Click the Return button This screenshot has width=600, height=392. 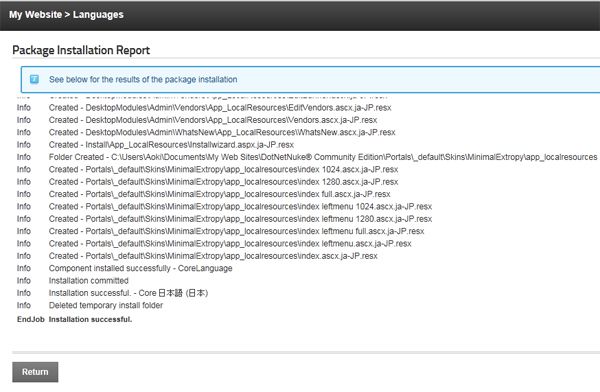coord(35,372)
